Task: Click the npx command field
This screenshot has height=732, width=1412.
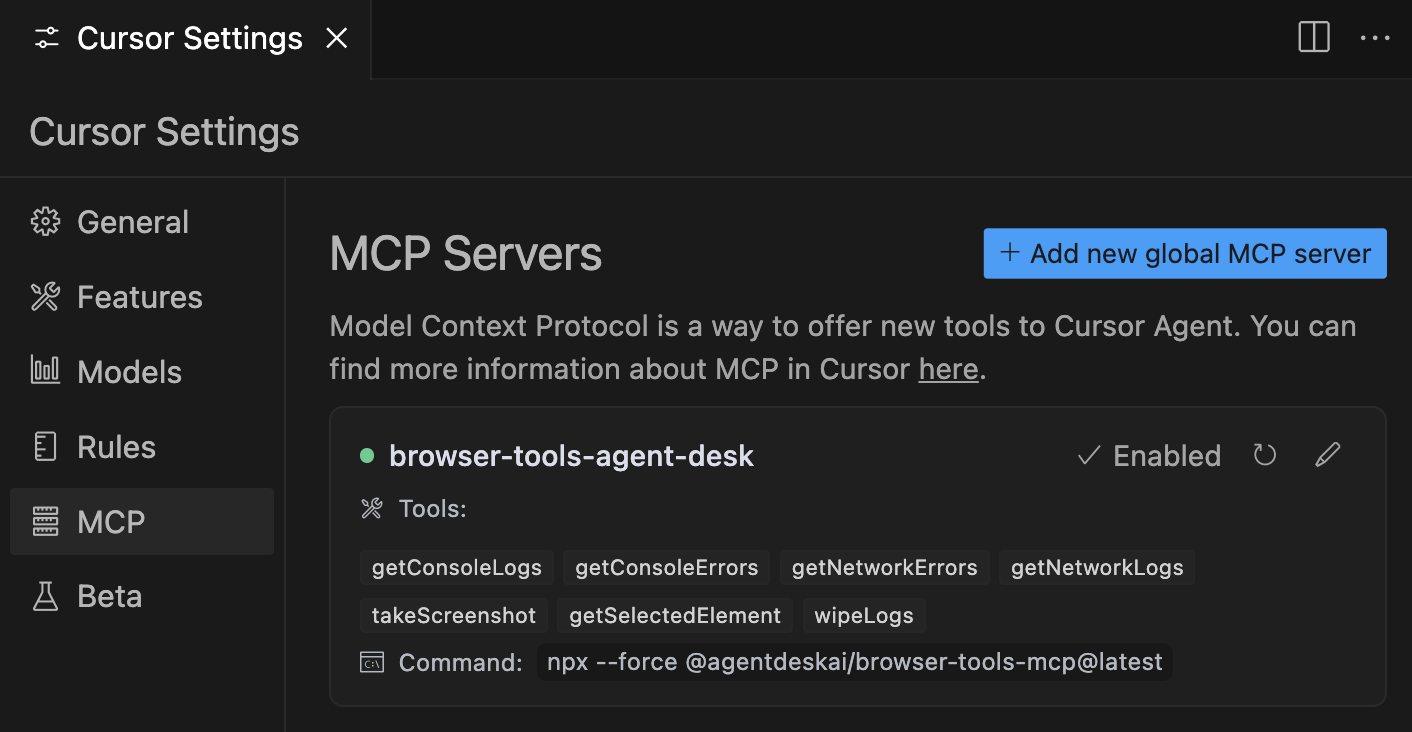Action: click(x=854, y=662)
